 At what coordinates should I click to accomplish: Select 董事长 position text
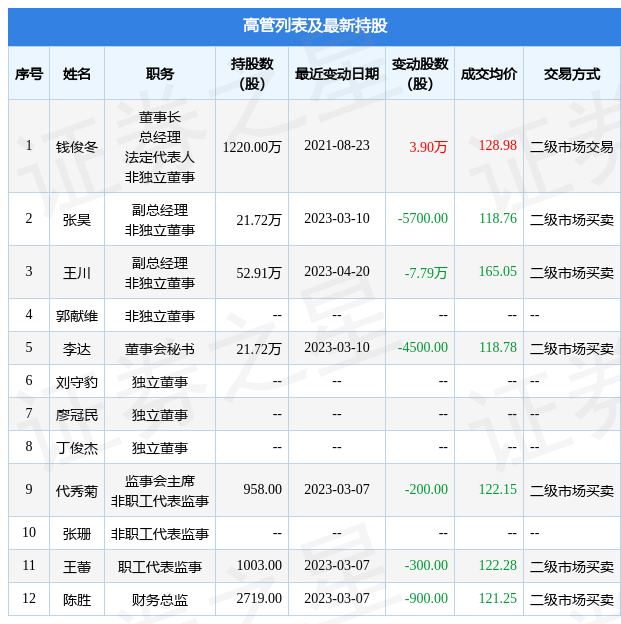[160, 117]
